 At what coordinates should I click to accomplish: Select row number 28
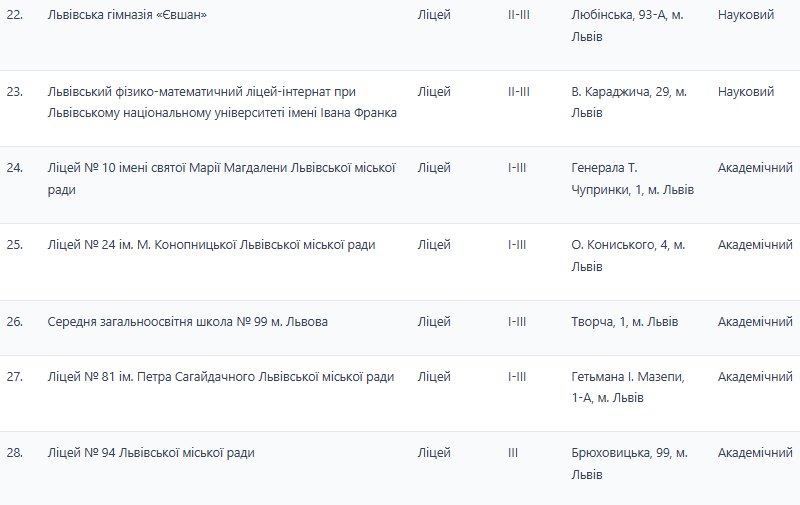tap(14, 453)
